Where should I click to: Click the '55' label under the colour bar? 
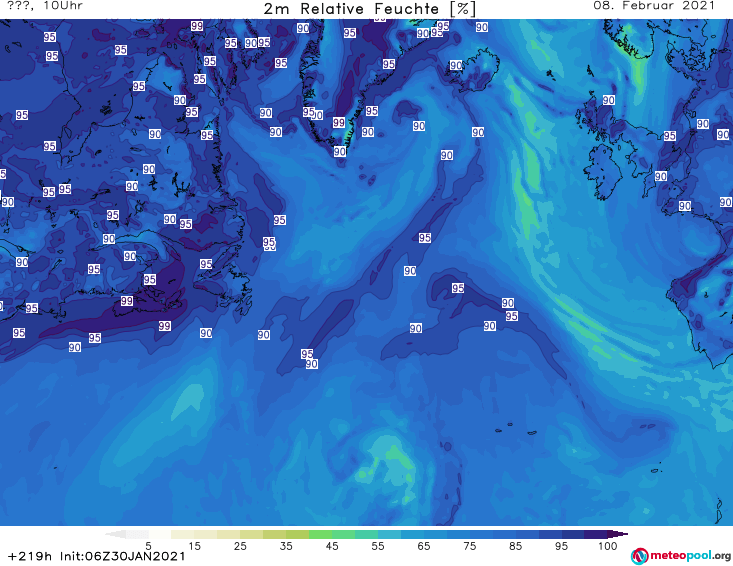(378, 546)
